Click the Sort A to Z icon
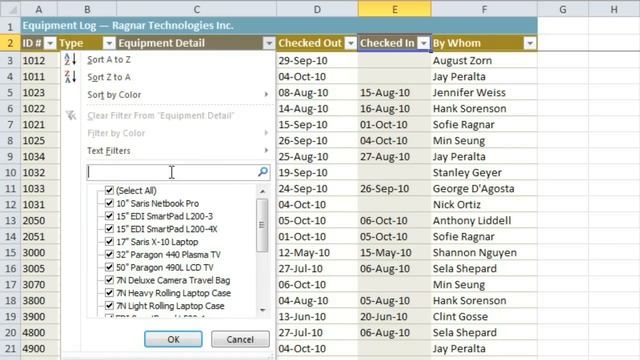 (x=70, y=60)
